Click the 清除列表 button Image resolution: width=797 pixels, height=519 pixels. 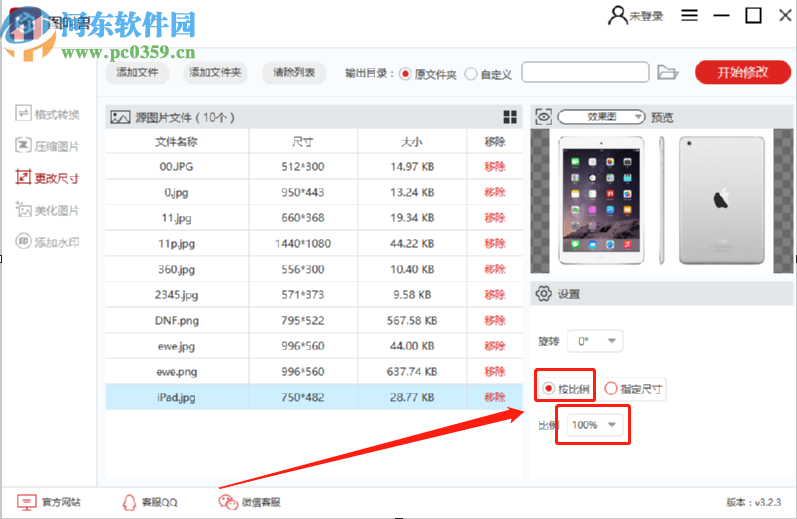pyautogui.click(x=294, y=72)
